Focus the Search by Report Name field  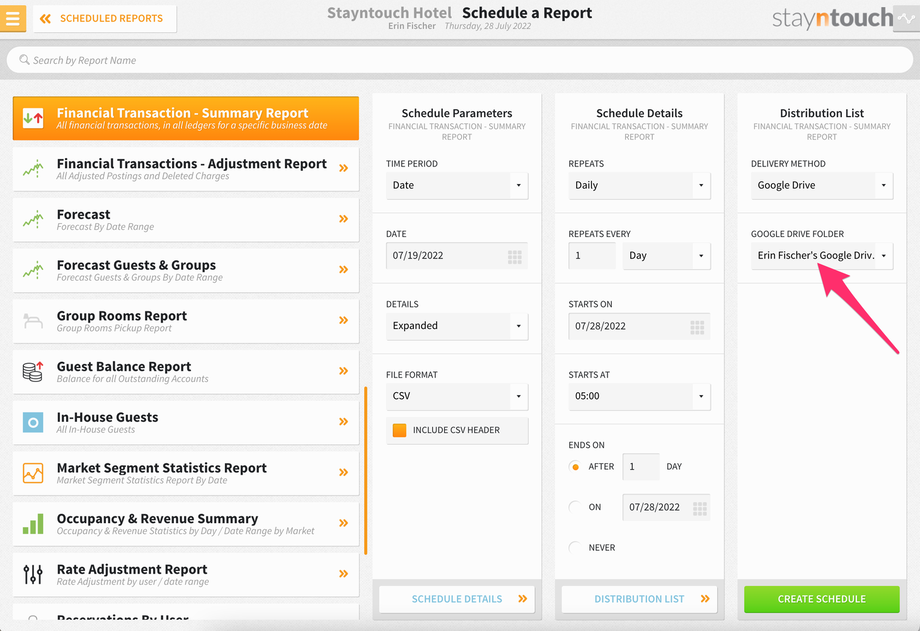(459, 60)
